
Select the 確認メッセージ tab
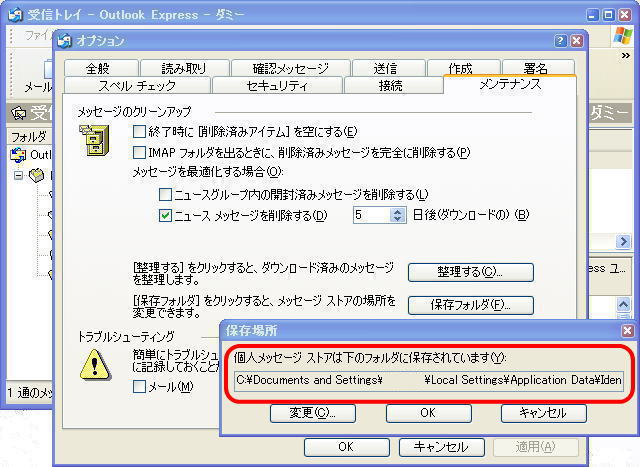291,68
